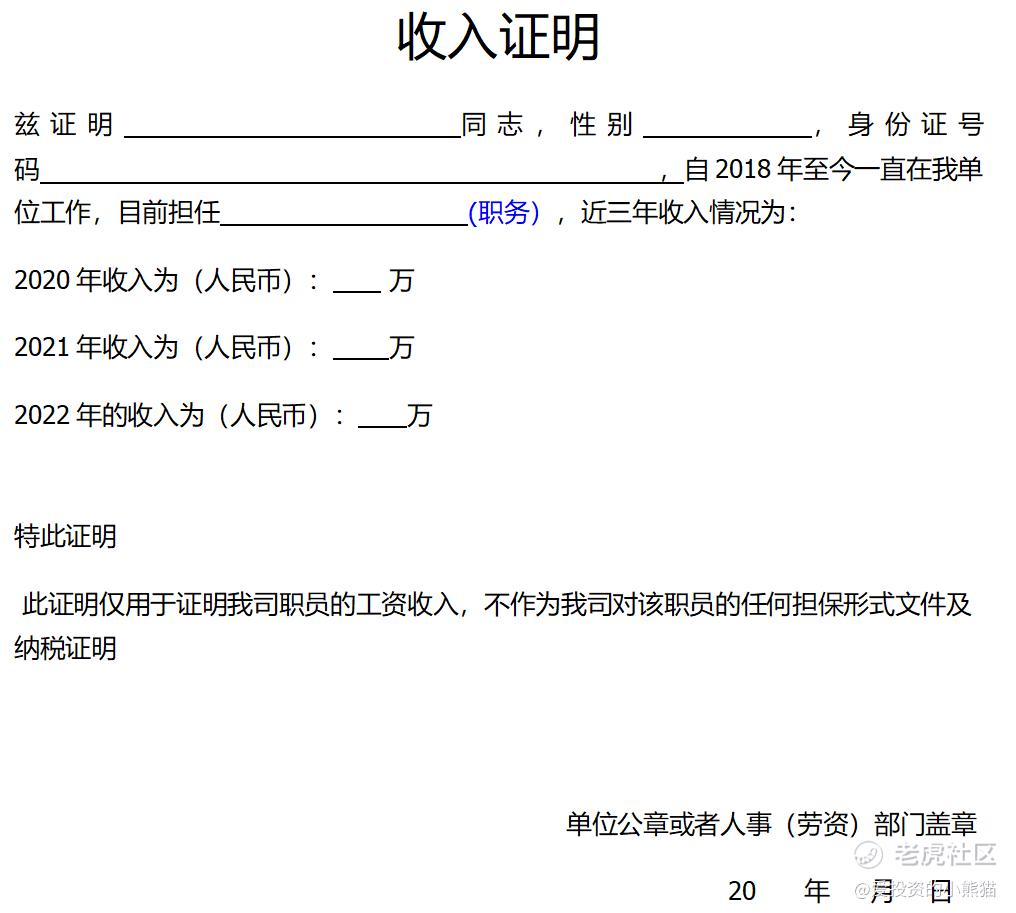Click the "20" year prefix in date line

(742, 892)
